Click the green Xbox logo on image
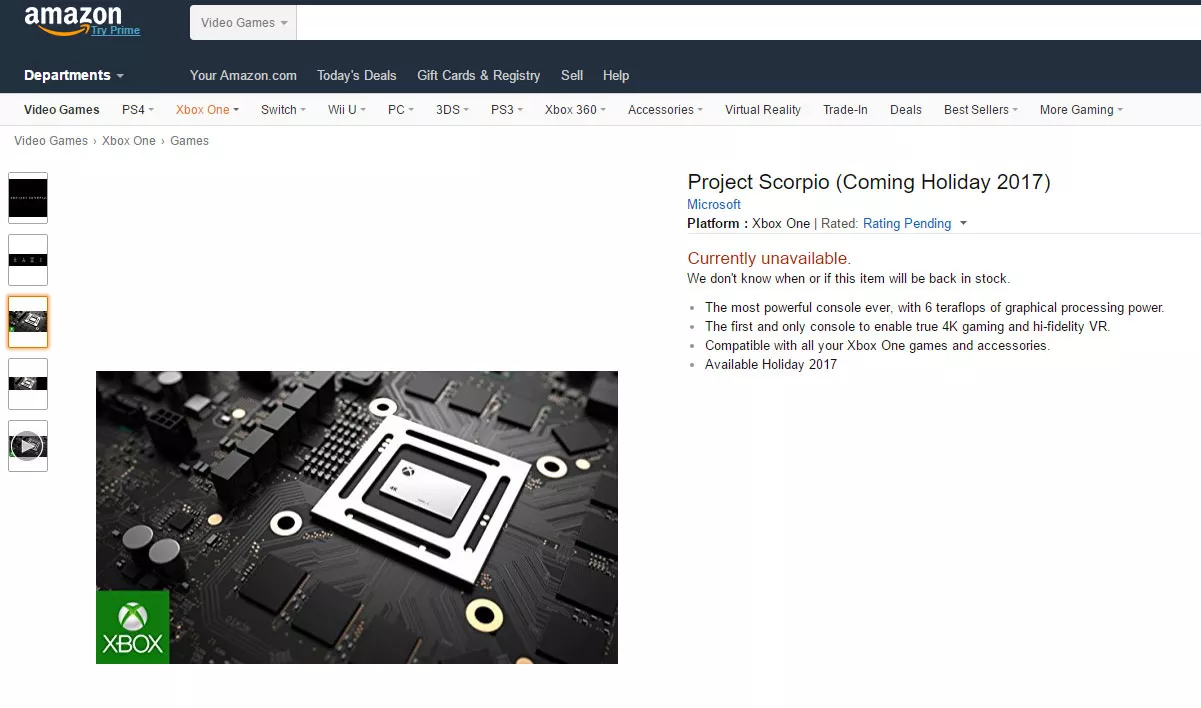Screen dimensions: 1201x708 [133, 627]
